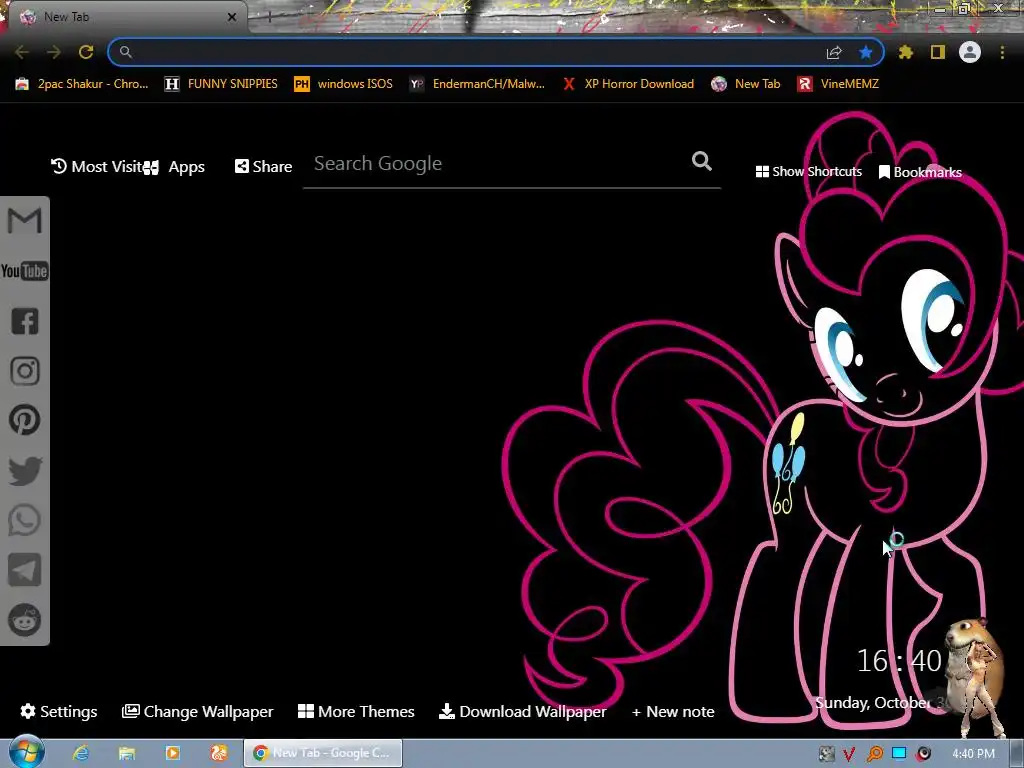
Task: Click the share-page icon in the address bar
Action: 834,52
